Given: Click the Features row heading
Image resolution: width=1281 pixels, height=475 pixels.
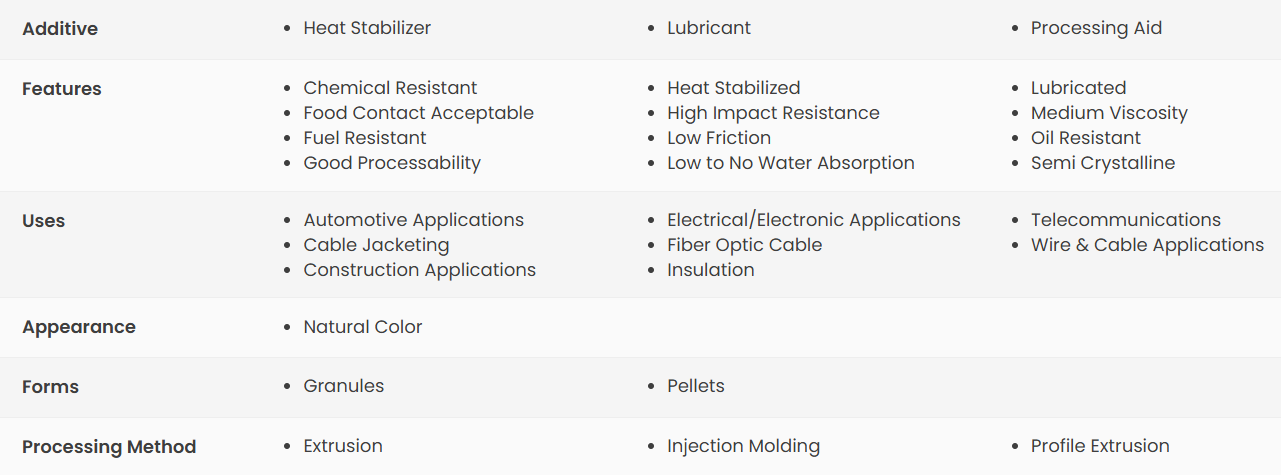Looking at the screenshot, I should coord(62,89).
